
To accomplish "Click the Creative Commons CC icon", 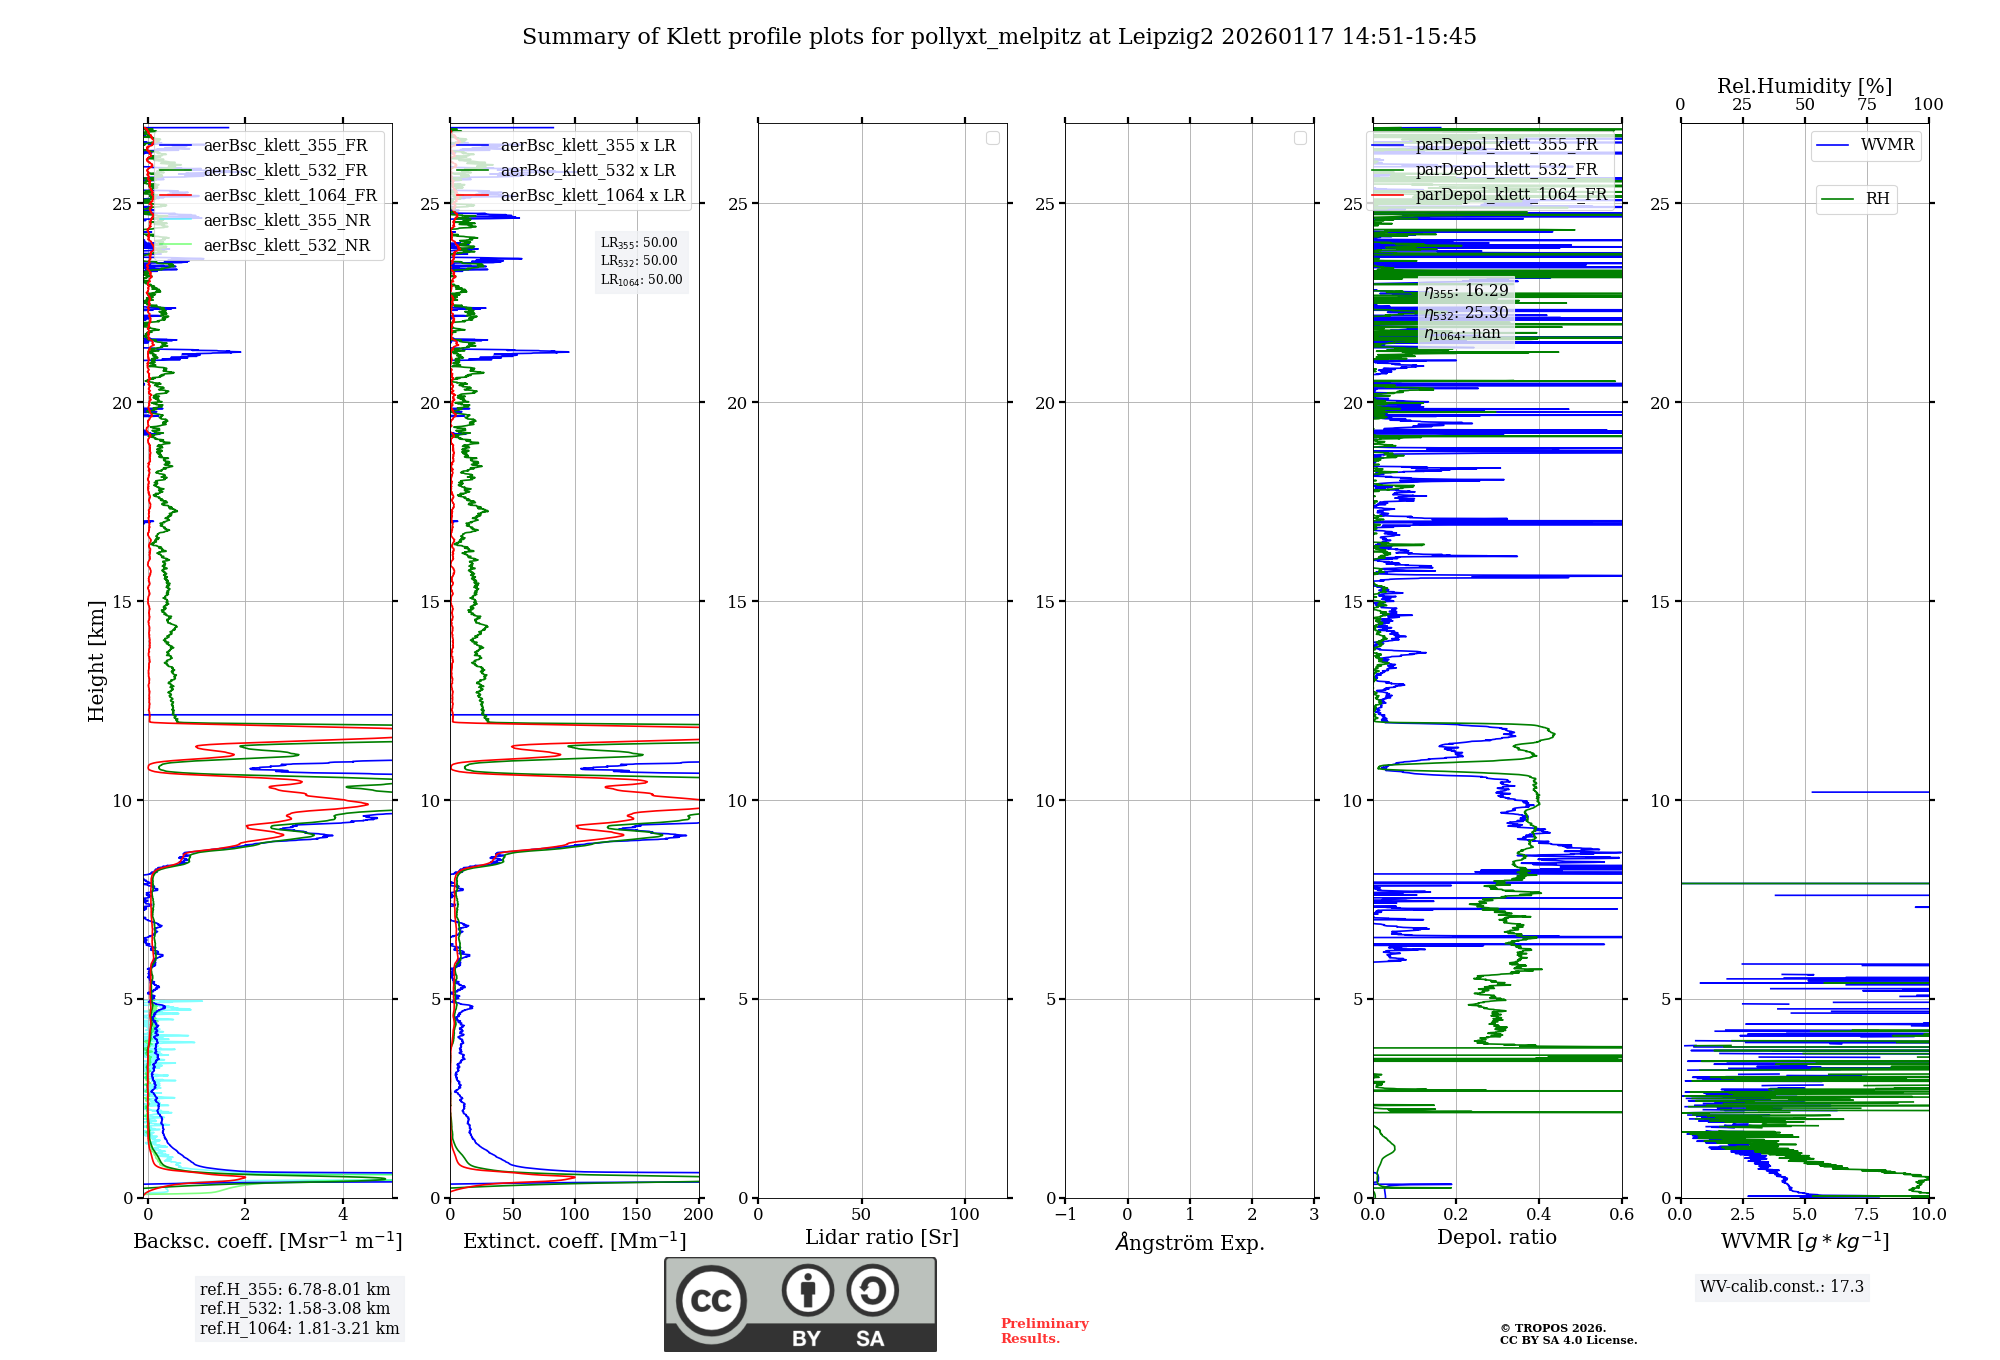I will click(x=711, y=1300).
